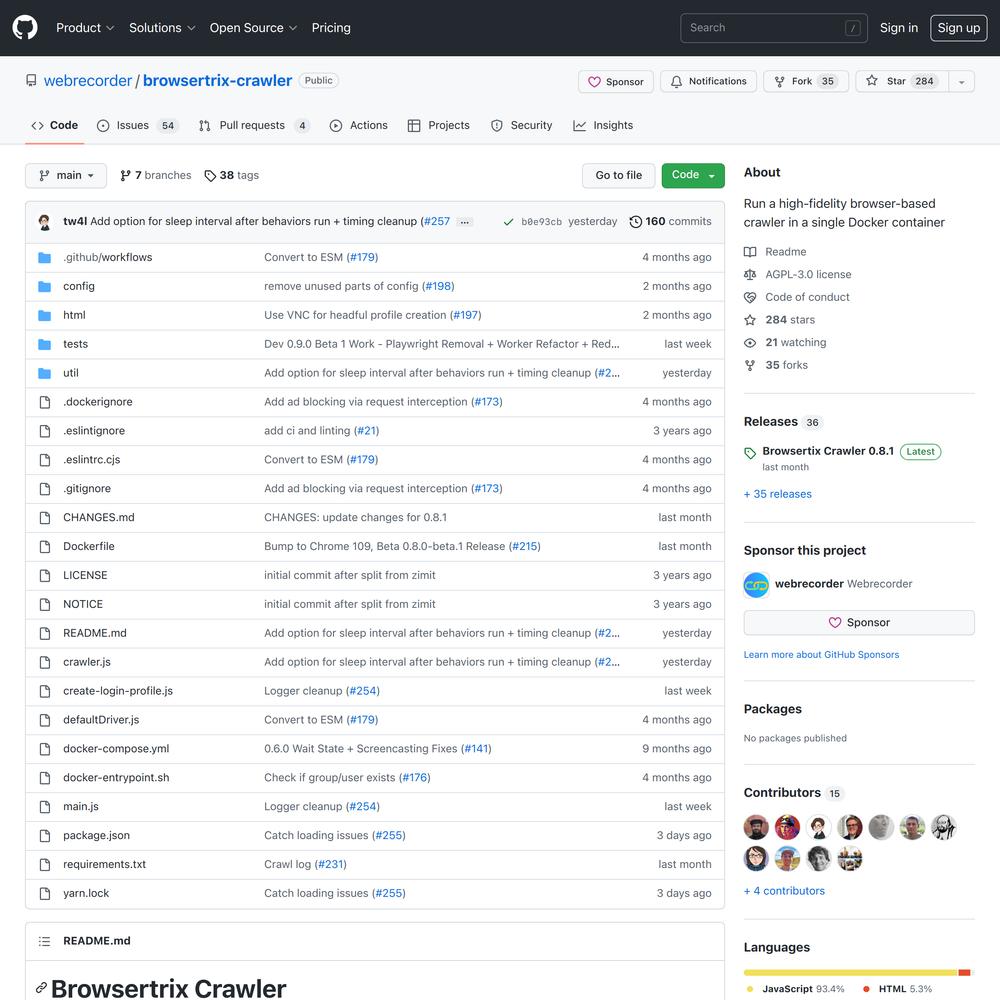Screen dimensions: 1000x1000
Task: Open the Product dropdown menu
Action: [85, 27]
